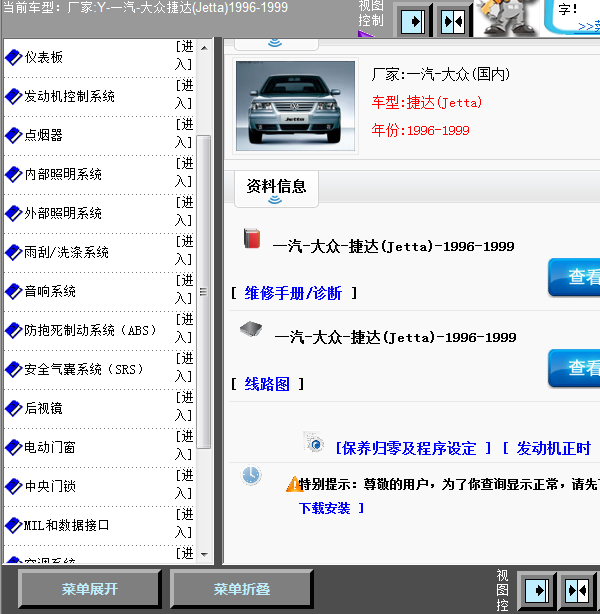
Task: Open [进入] for 点烟器
Action: click(x=184, y=133)
